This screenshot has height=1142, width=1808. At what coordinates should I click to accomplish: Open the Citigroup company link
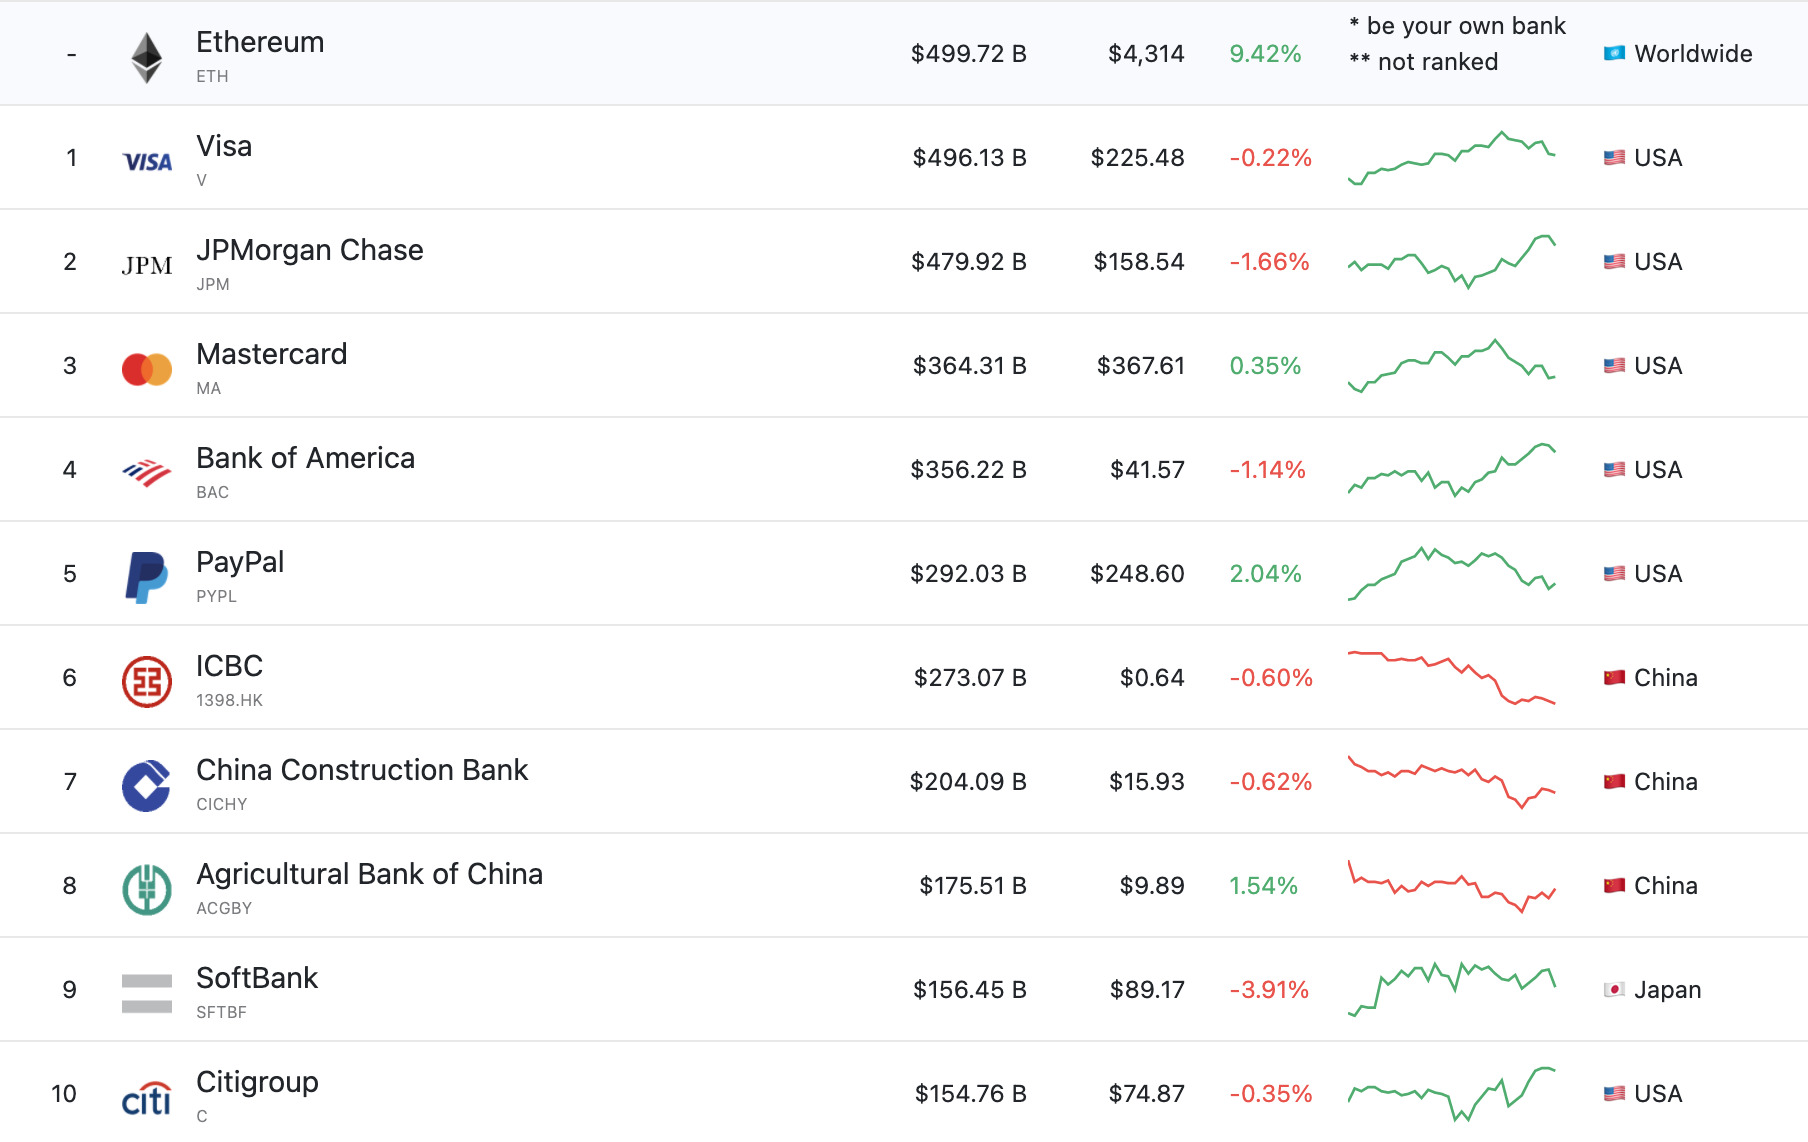[257, 1082]
